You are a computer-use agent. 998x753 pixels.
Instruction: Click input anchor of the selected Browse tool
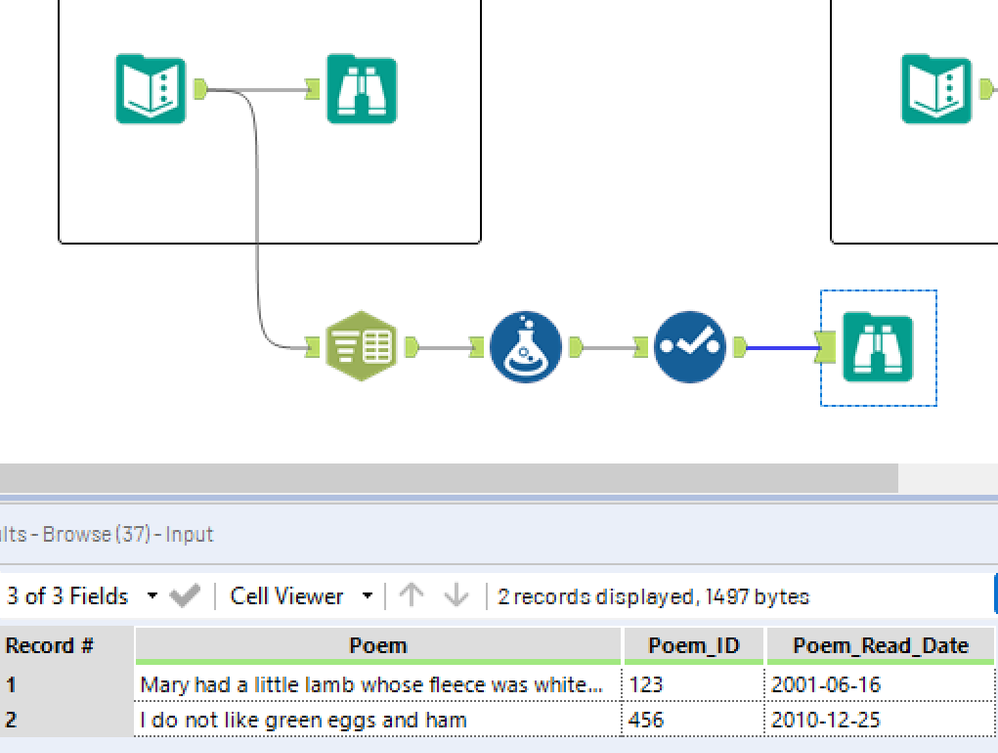[x=826, y=348]
